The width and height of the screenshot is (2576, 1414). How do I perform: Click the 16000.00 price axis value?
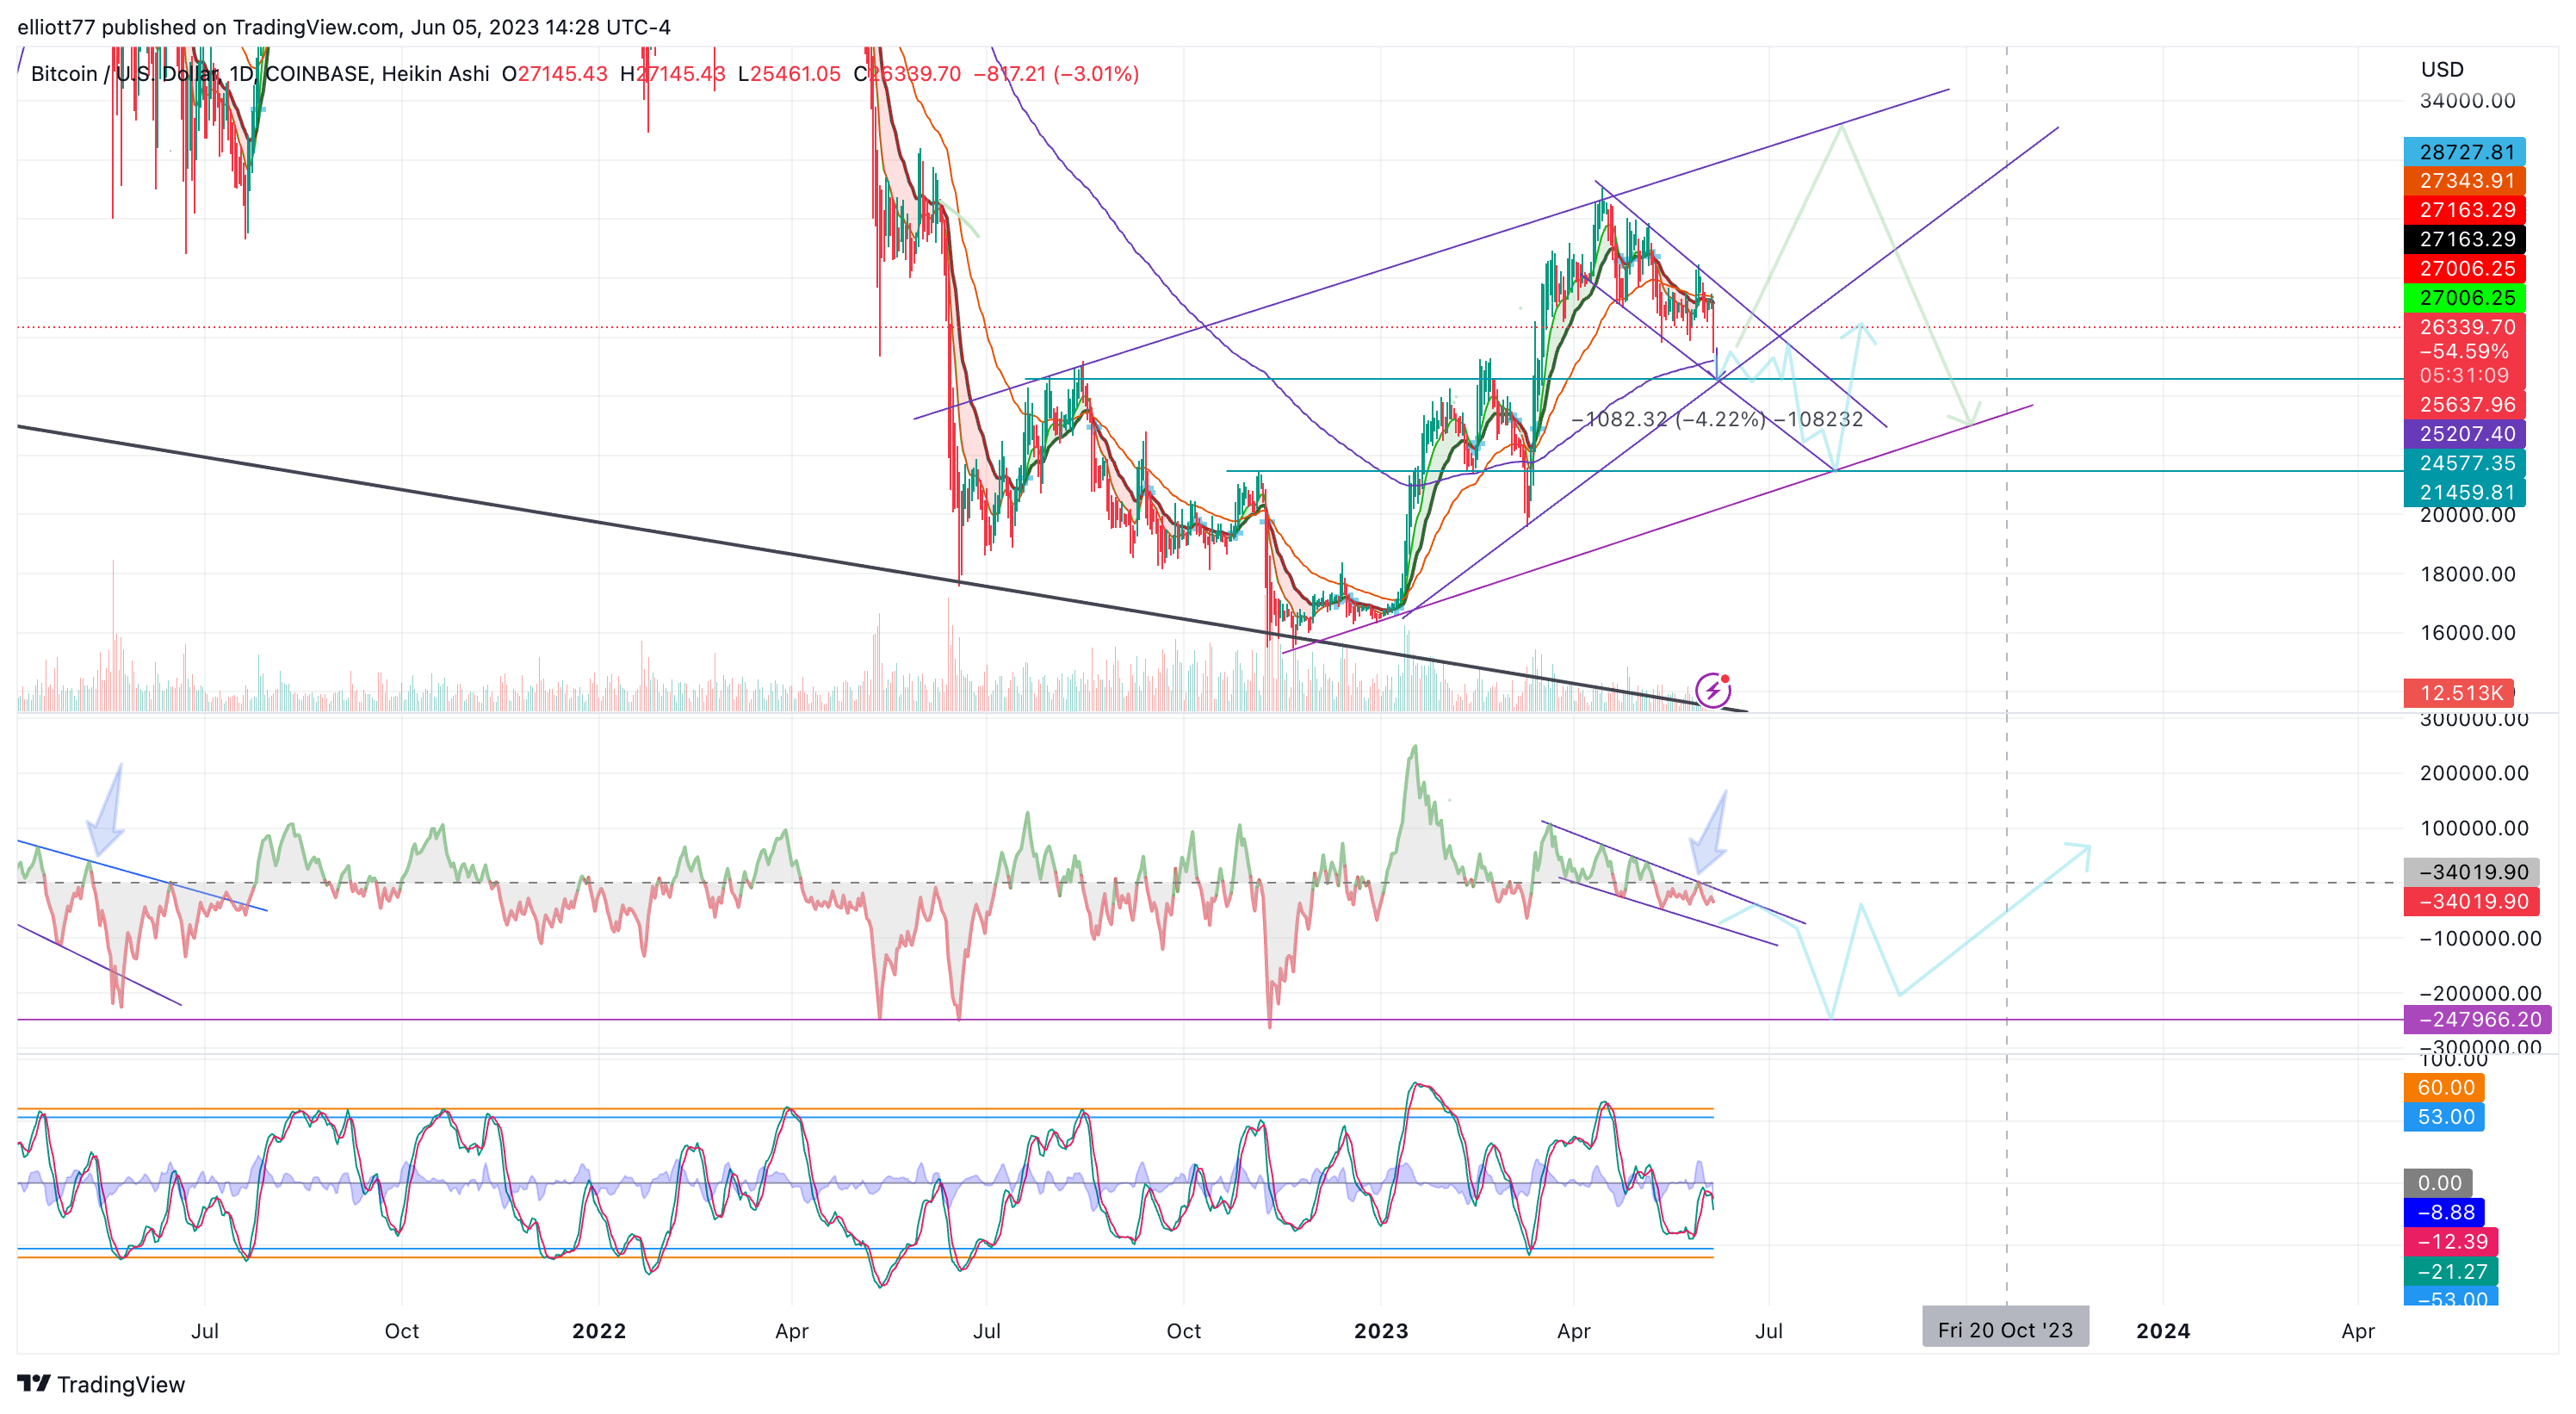(x=2467, y=633)
